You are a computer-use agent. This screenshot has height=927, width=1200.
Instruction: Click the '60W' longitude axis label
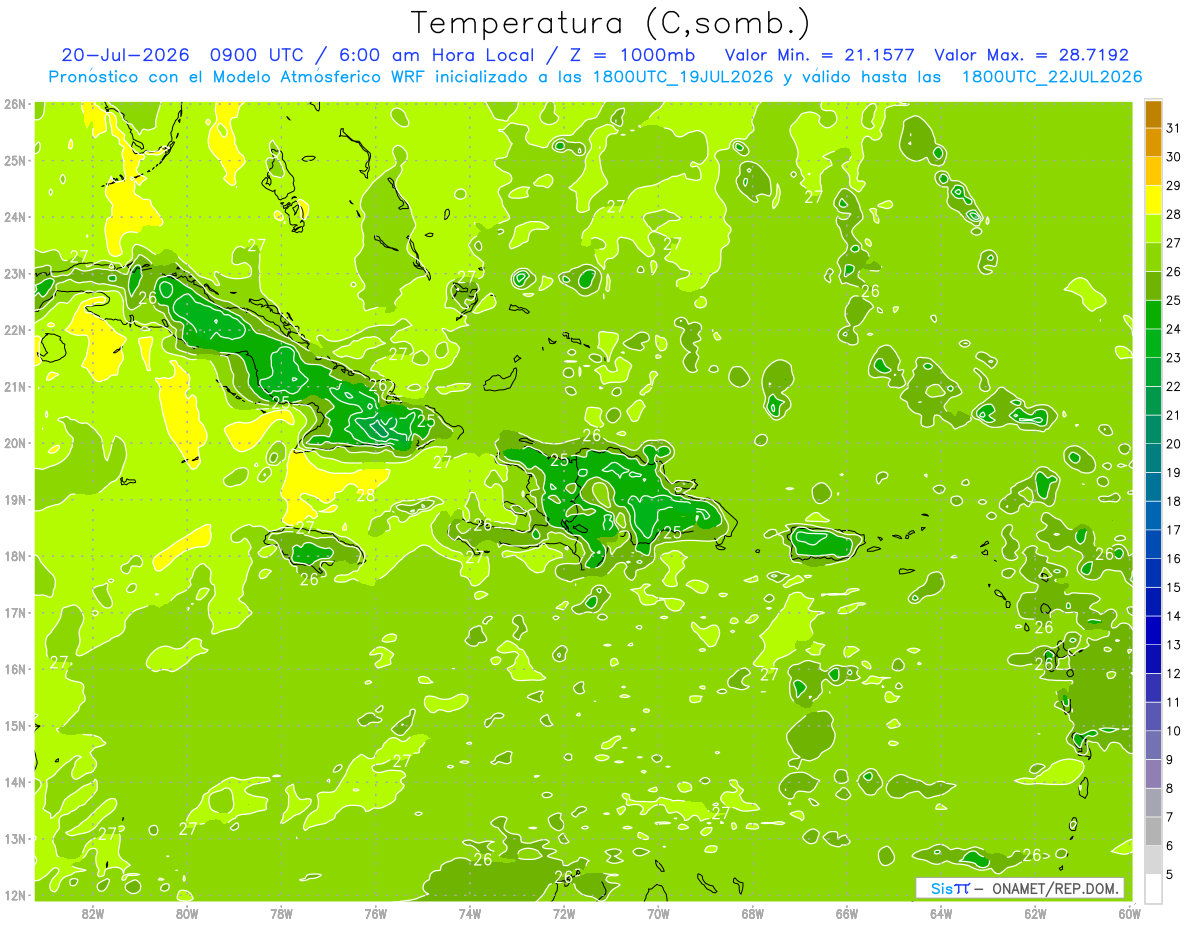1129,913
